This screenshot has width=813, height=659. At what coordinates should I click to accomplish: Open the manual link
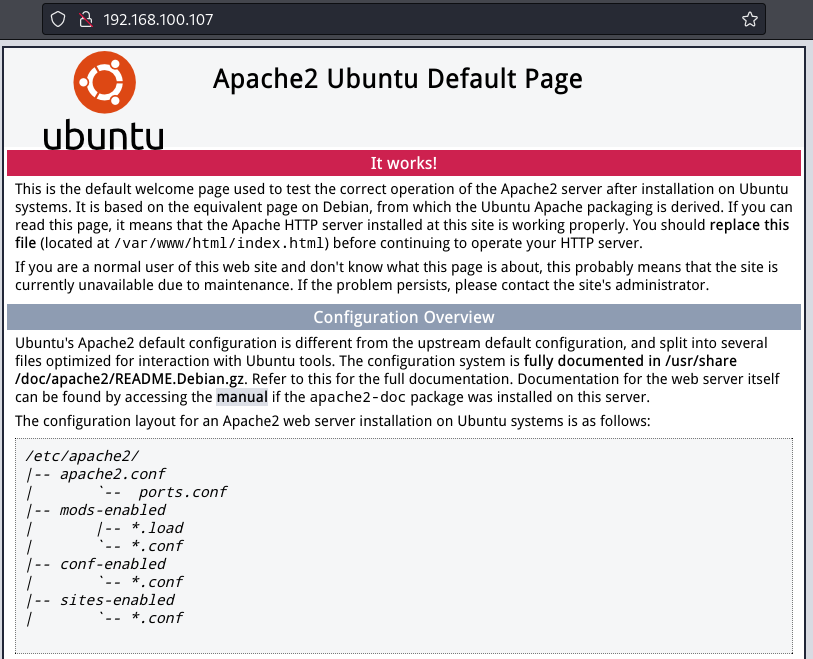(x=241, y=396)
